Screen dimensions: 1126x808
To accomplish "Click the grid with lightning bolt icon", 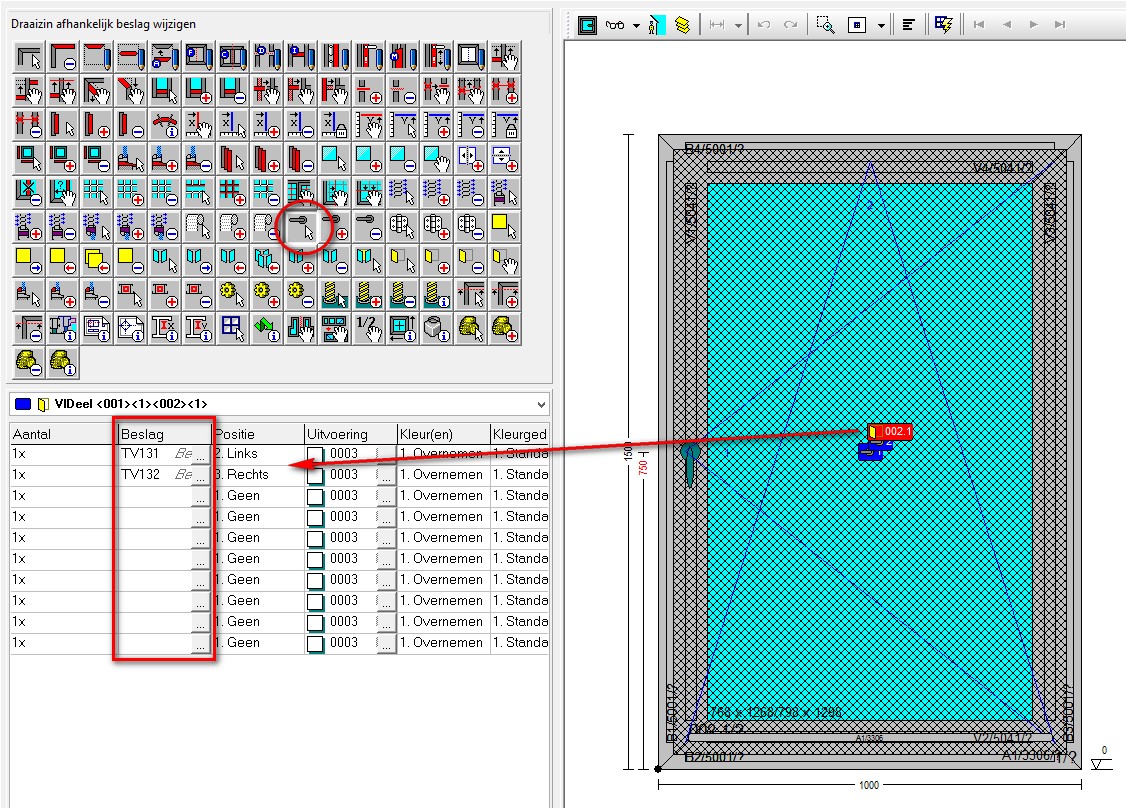I will click(x=944, y=25).
